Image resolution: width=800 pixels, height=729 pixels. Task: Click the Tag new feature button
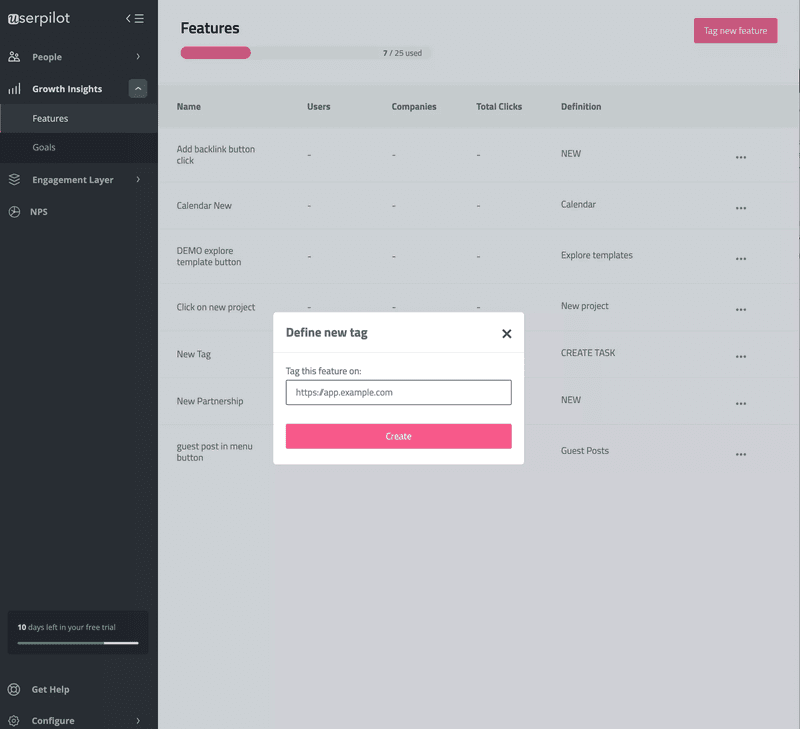[735, 30]
